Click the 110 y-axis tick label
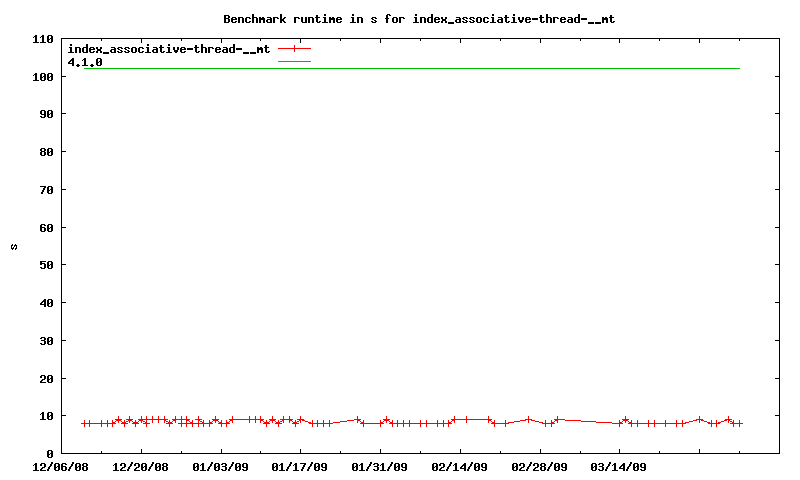The width and height of the screenshot is (800, 480). point(42,39)
